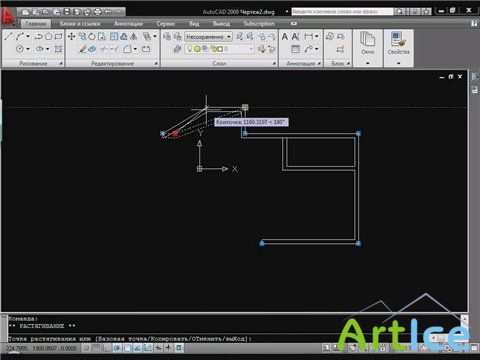The image size is (480, 360).
Task: Open the Fillet tool dropdown arrow
Action: (x=135, y=49)
